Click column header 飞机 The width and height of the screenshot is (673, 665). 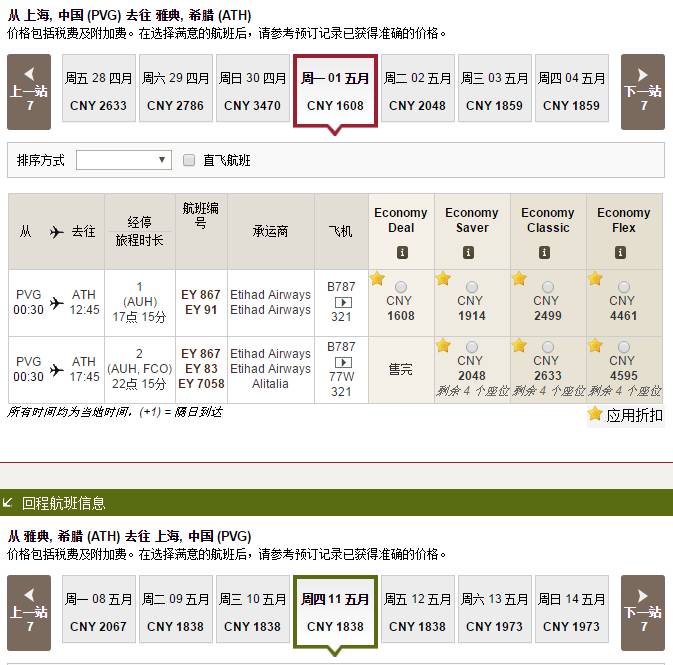click(340, 231)
